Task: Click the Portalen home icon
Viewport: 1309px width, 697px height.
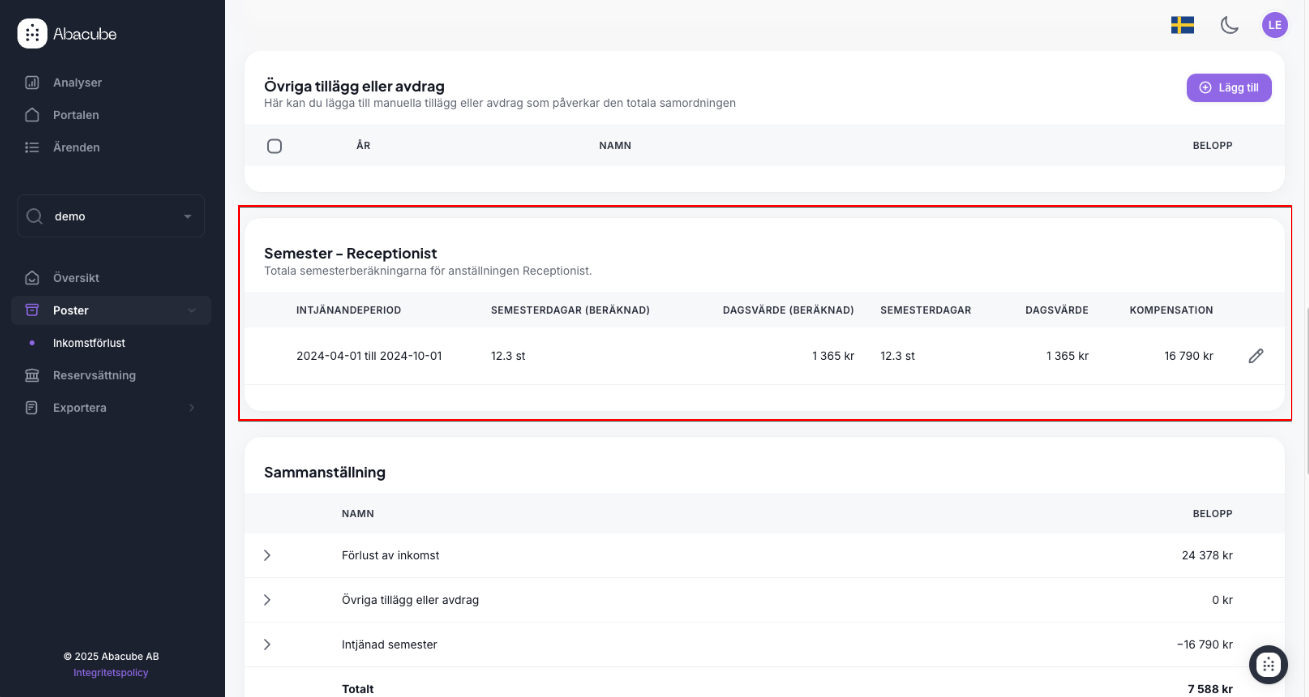Action: pos(32,115)
